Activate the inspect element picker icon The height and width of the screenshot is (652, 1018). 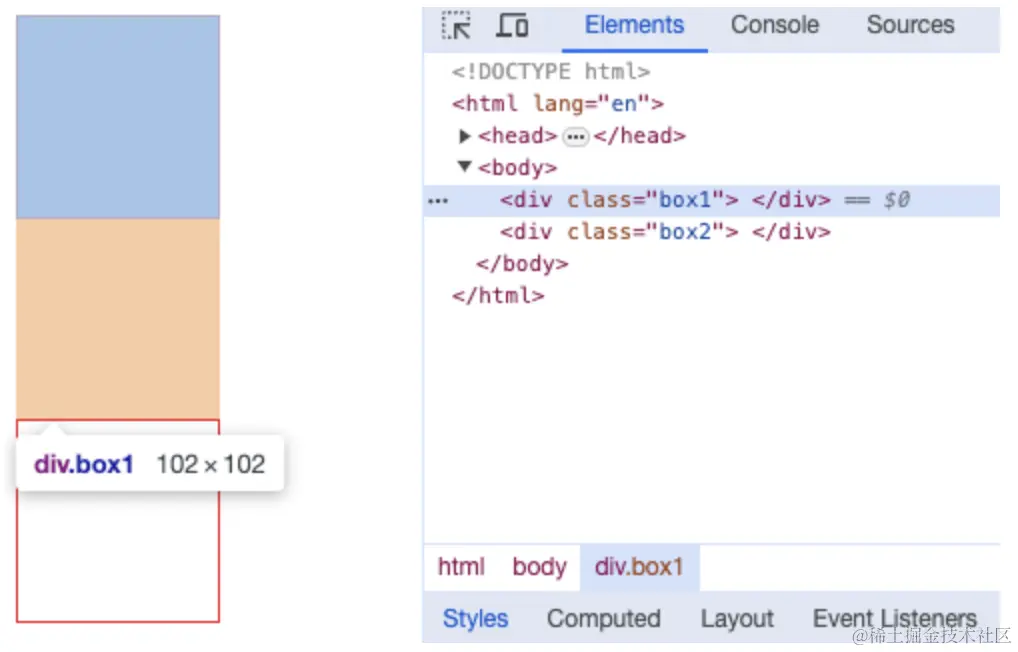pyautogui.click(x=456, y=26)
